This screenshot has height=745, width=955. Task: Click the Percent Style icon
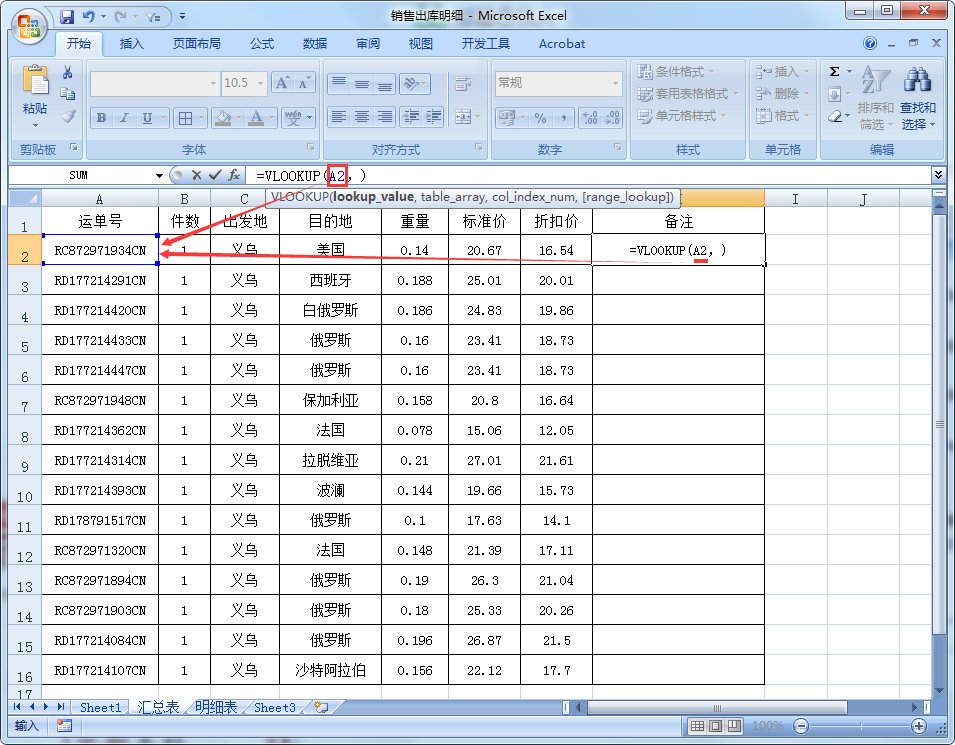pos(540,118)
